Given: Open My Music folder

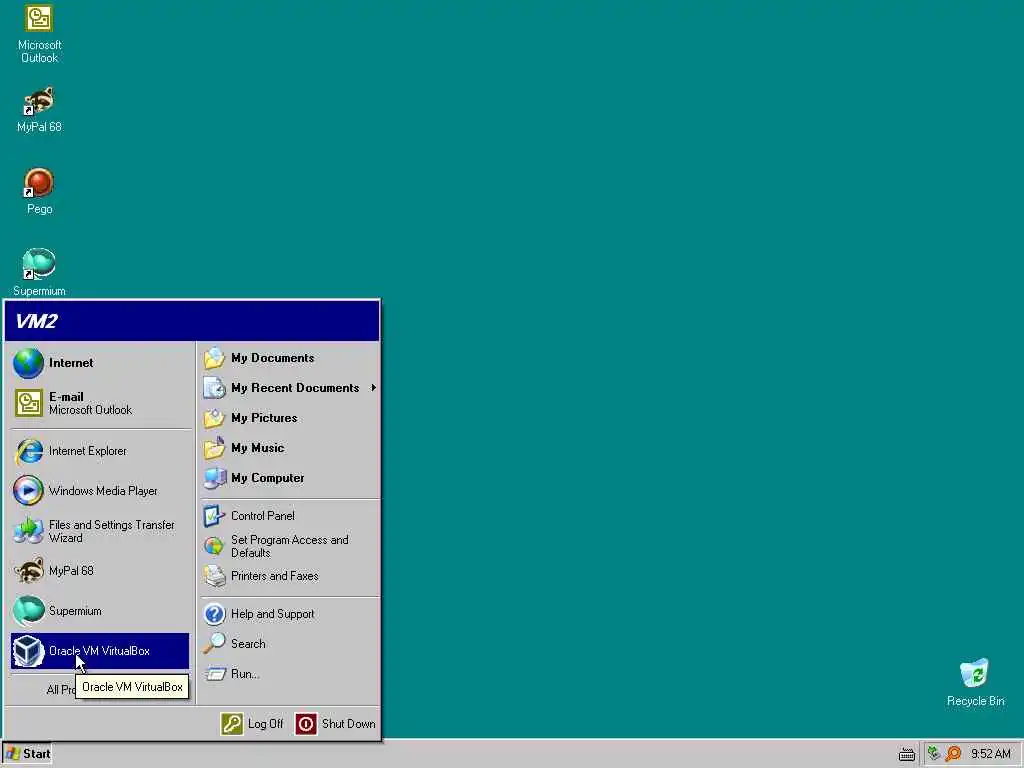Looking at the screenshot, I should (290, 448).
